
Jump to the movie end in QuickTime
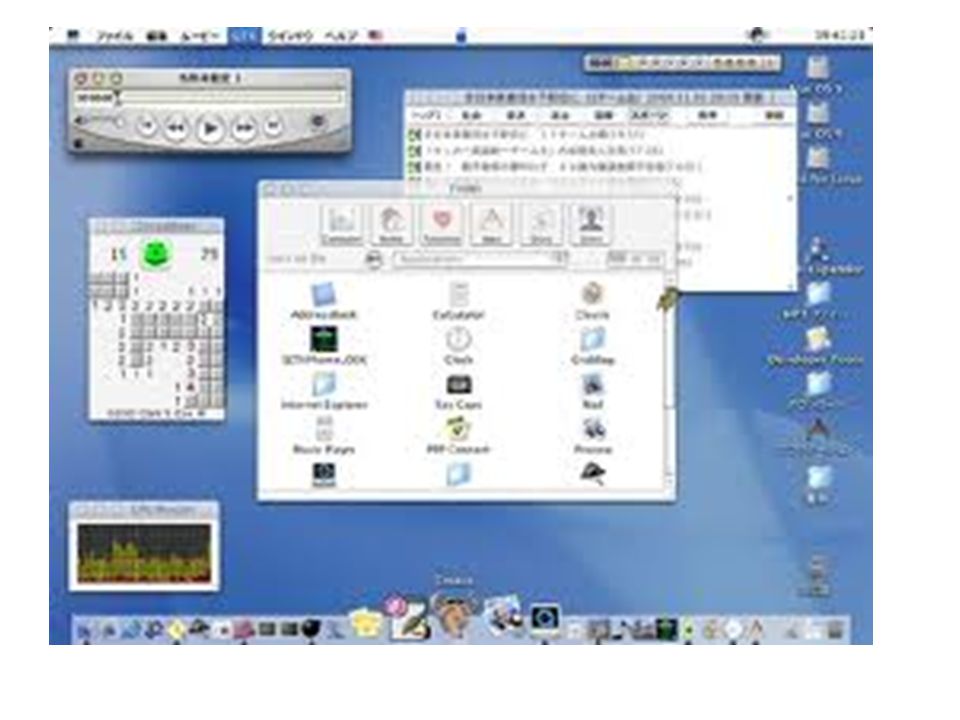tap(273, 127)
